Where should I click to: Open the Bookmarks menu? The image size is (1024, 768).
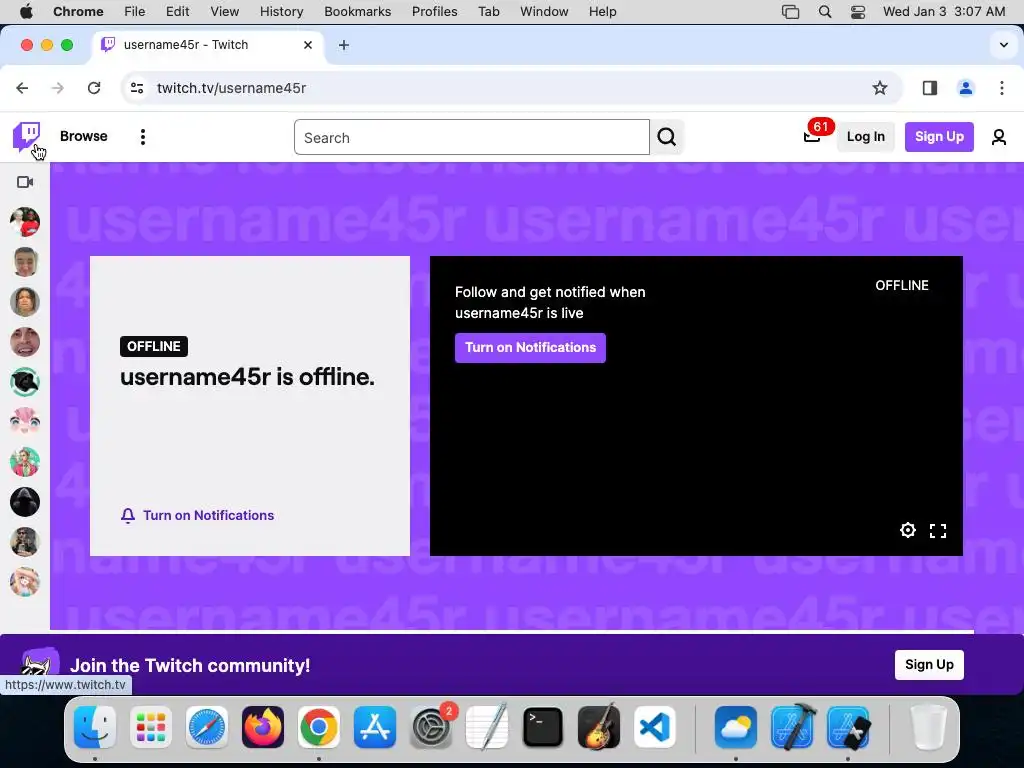357,11
